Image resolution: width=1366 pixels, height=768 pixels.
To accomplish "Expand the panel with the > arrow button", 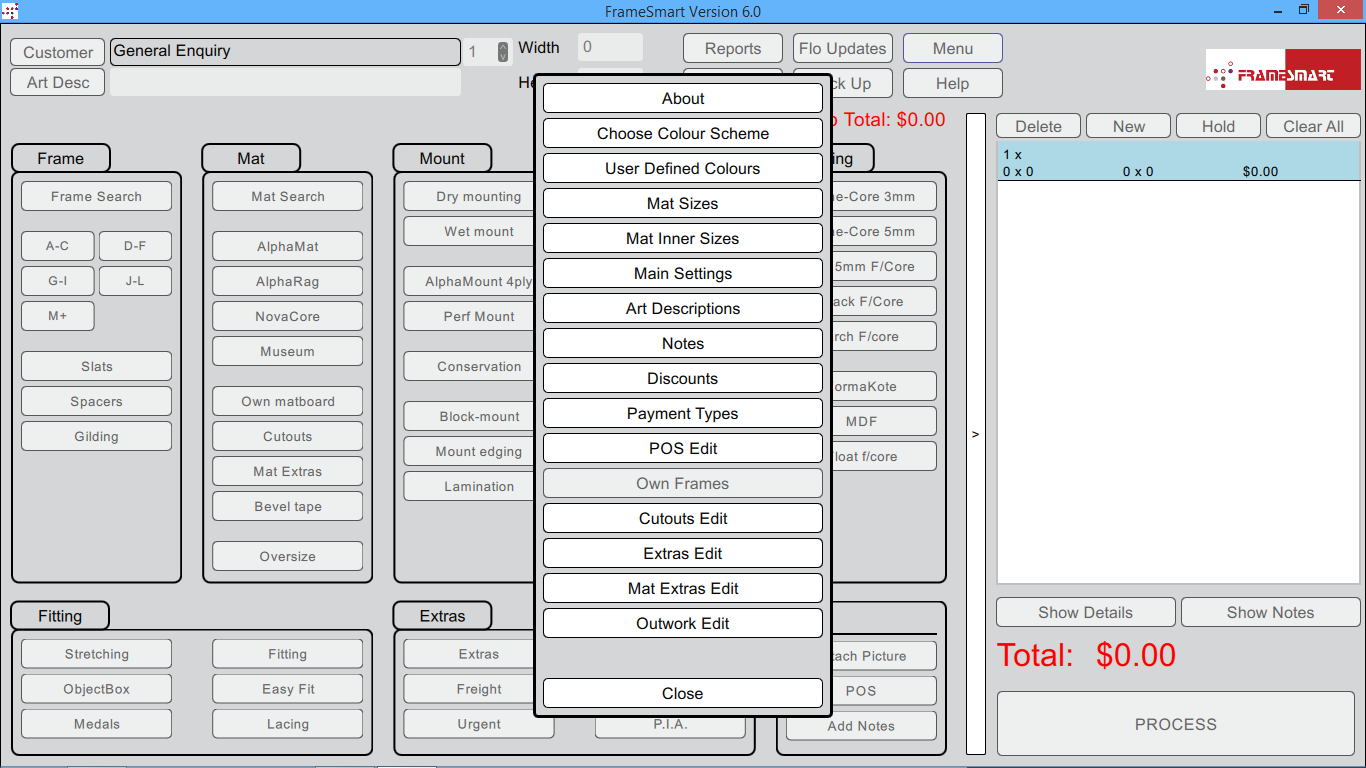I will (976, 434).
